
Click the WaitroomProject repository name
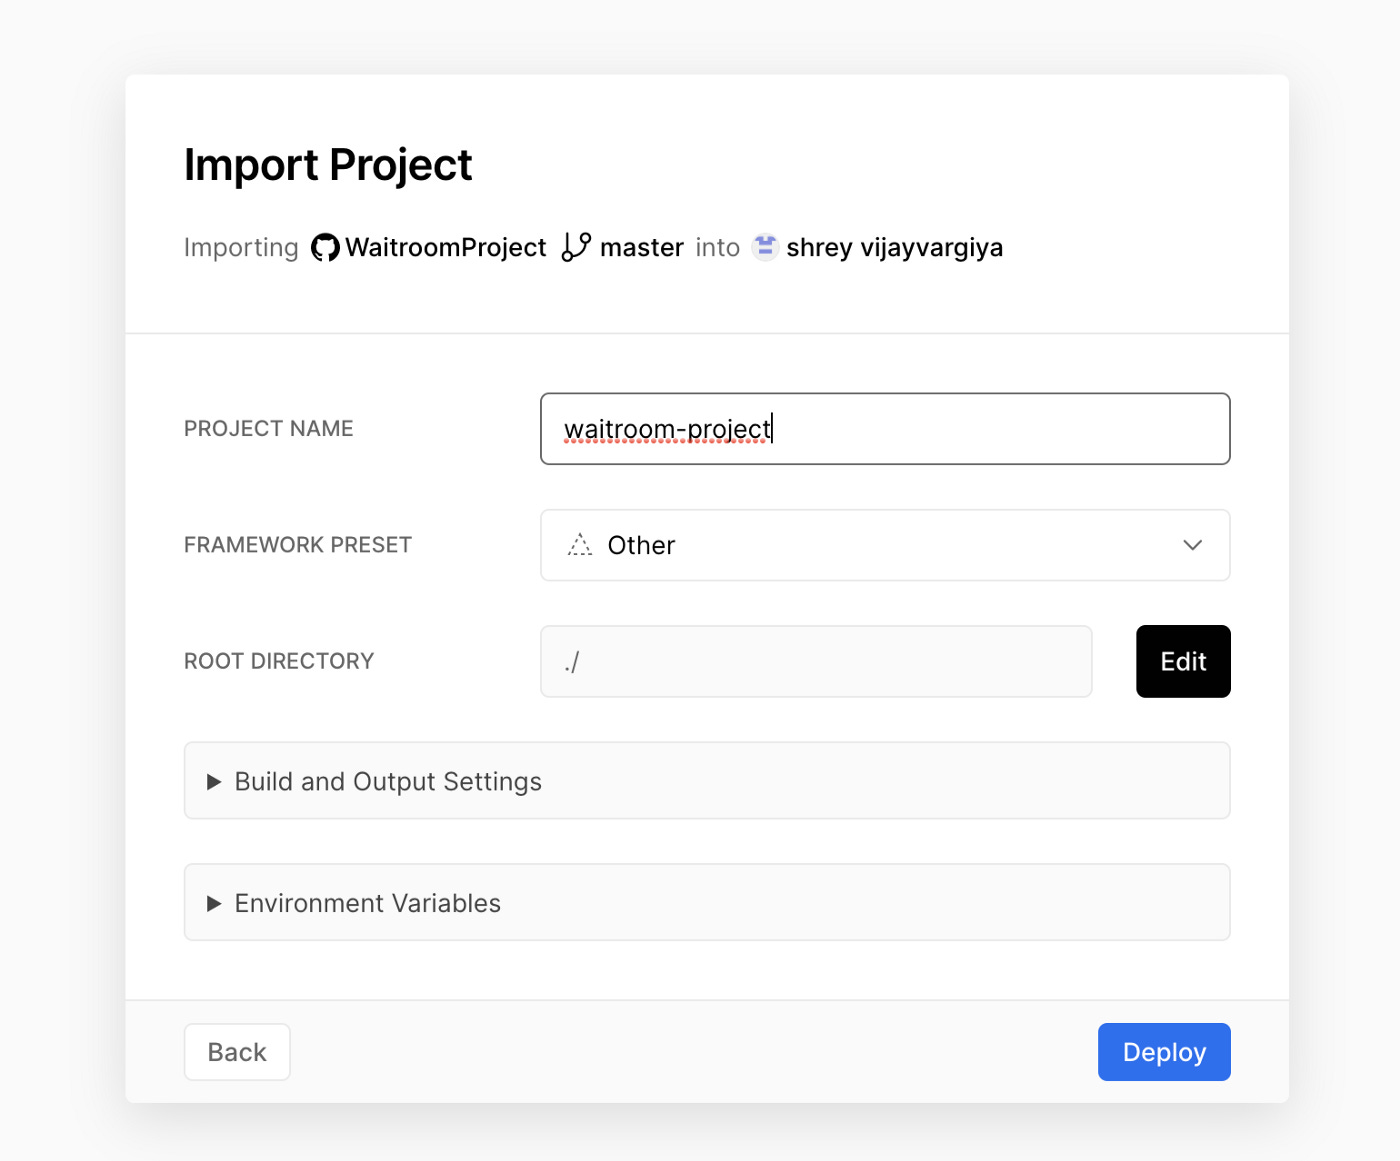pos(446,247)
